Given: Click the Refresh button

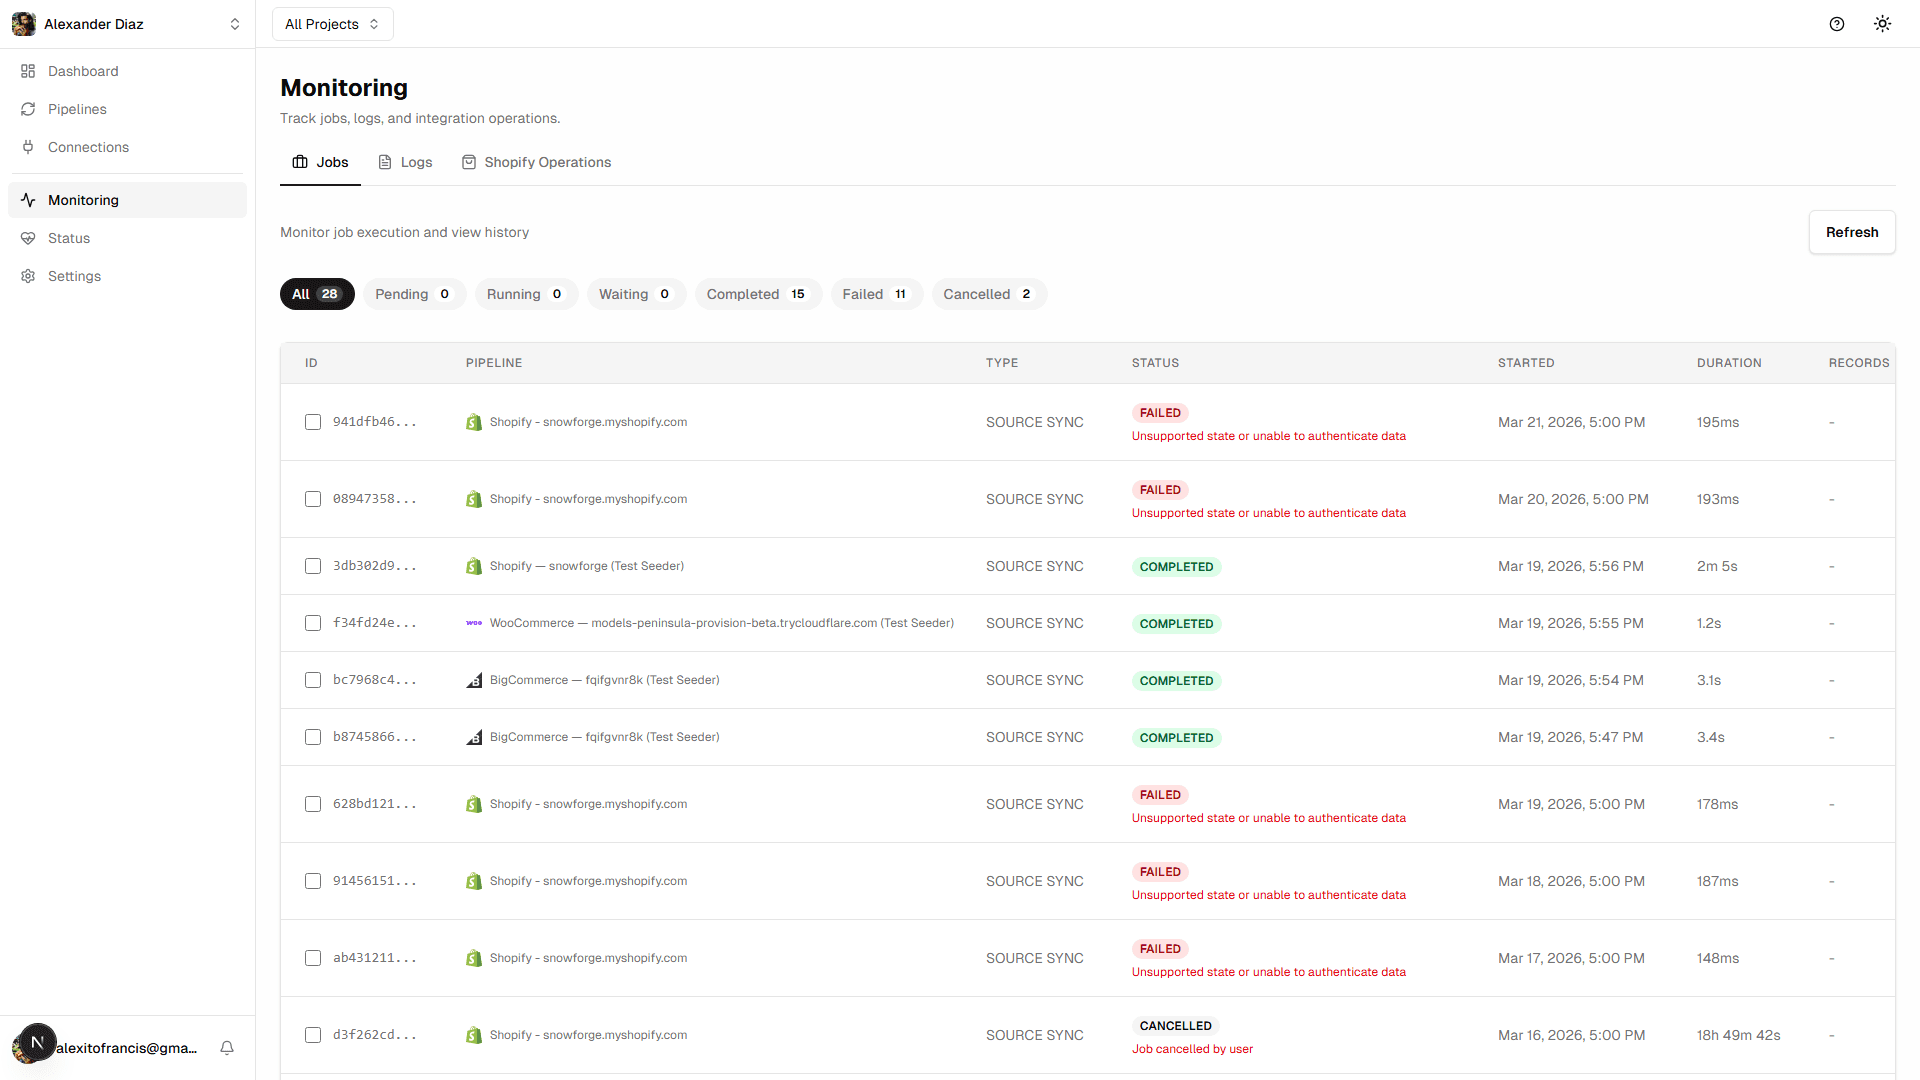Looking at the screenshot, I should (1851, 232).
